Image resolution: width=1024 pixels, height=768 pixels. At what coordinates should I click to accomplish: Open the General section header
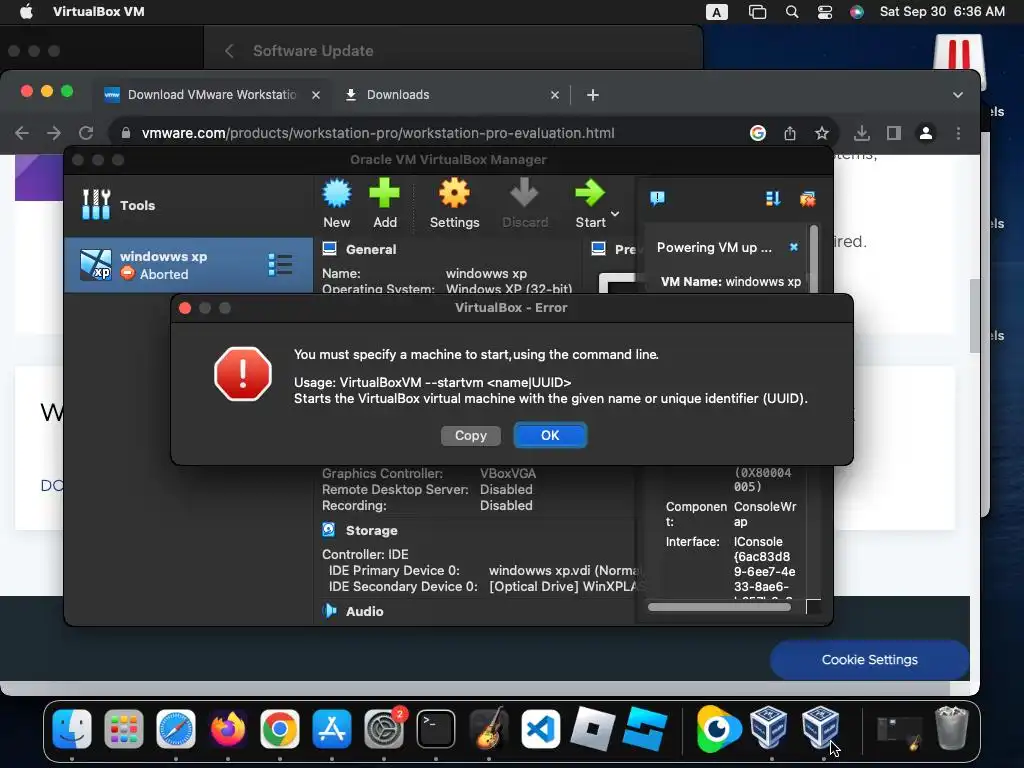pos(370,249)
